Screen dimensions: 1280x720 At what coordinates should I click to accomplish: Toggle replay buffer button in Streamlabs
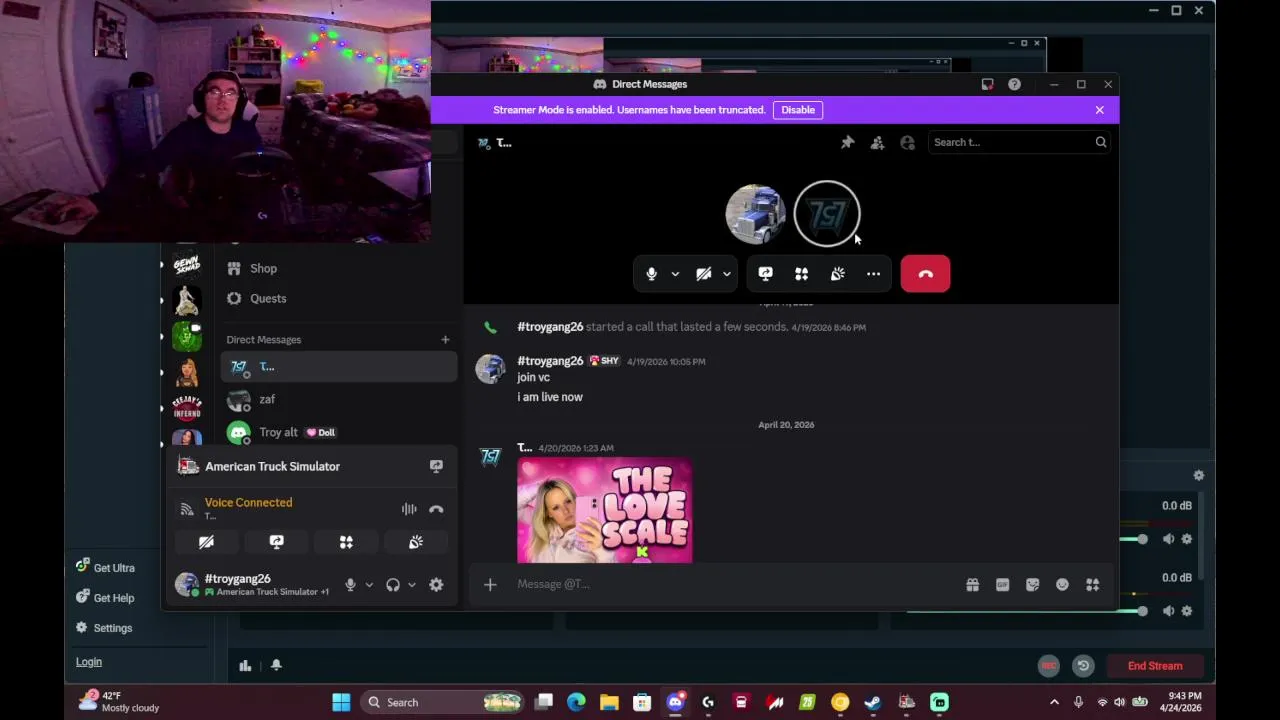pos(1083,666)
